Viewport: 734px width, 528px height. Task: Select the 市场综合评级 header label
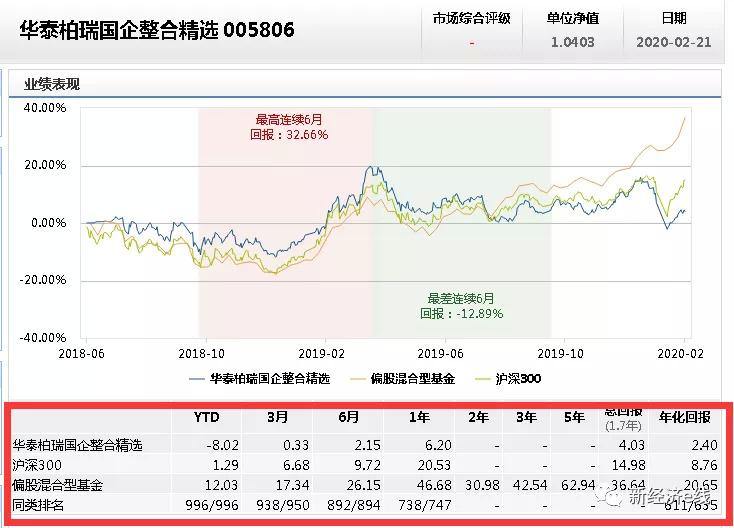[471, 18]
